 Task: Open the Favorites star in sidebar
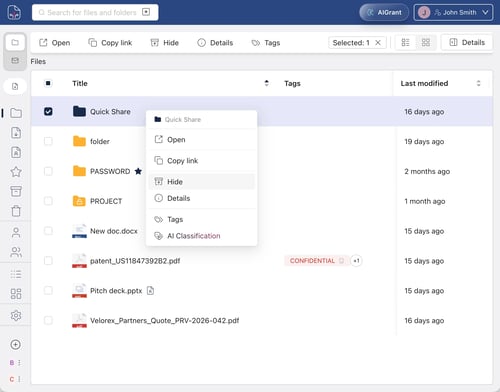click(16, 172)
